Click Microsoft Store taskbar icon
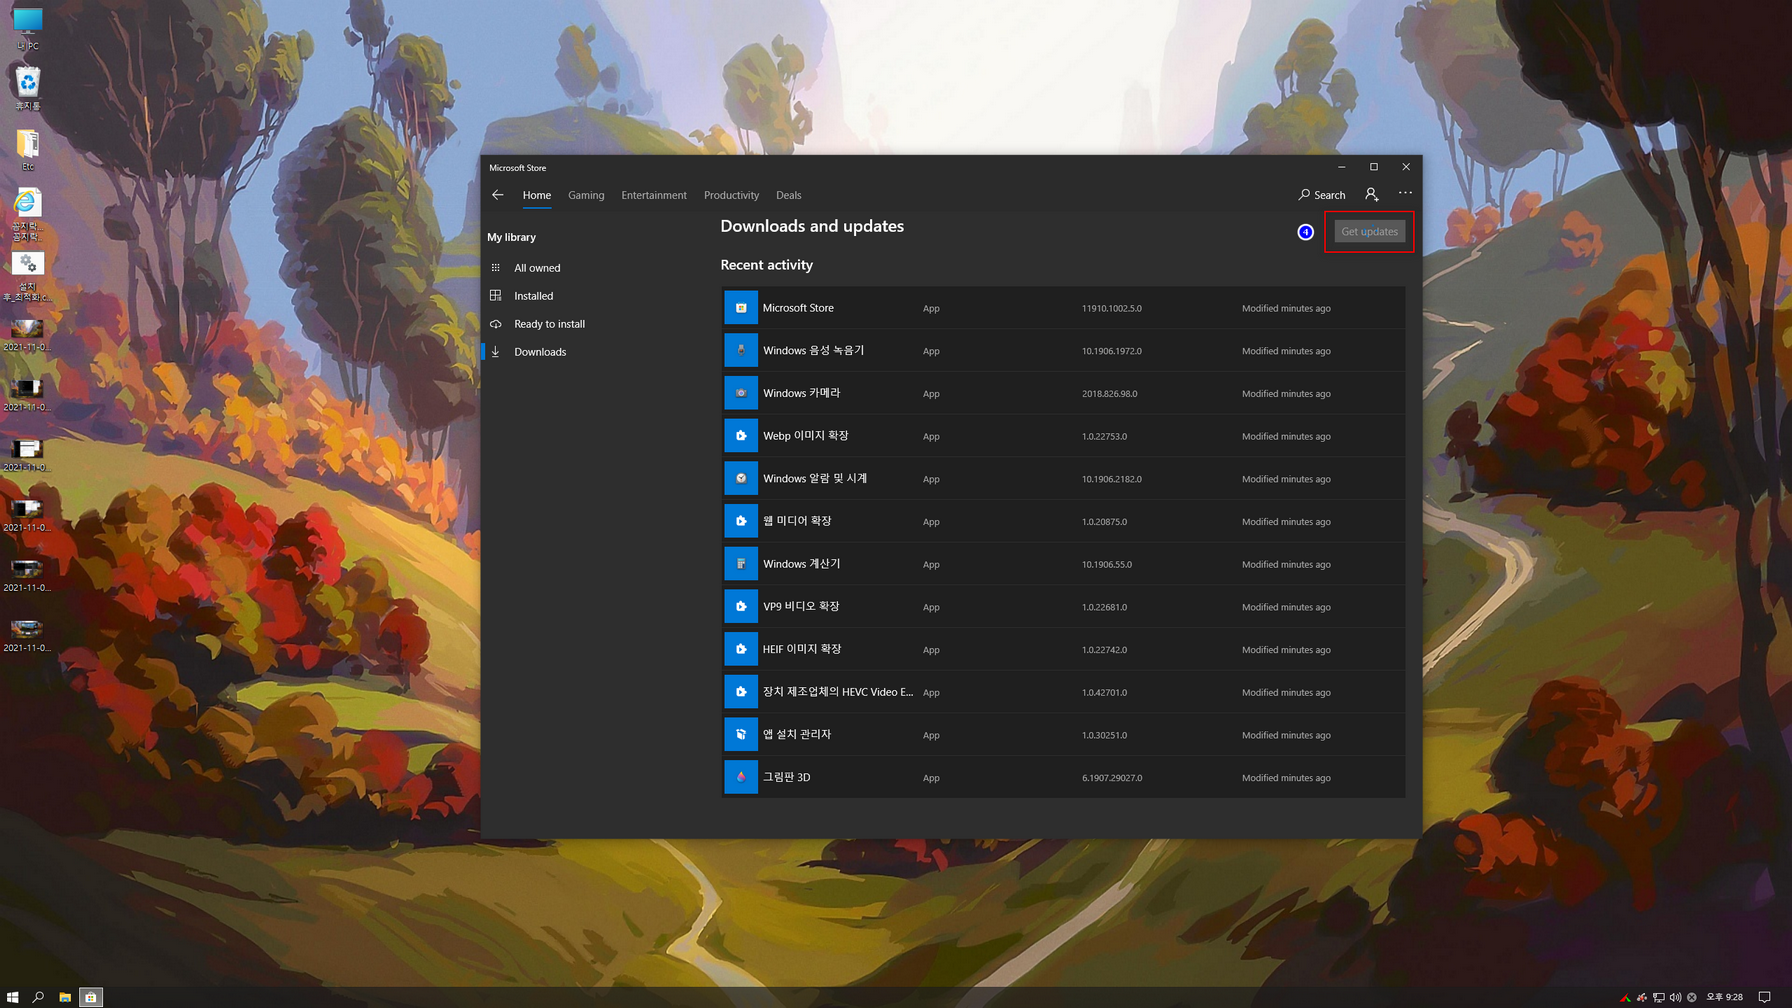 [91, 997]
